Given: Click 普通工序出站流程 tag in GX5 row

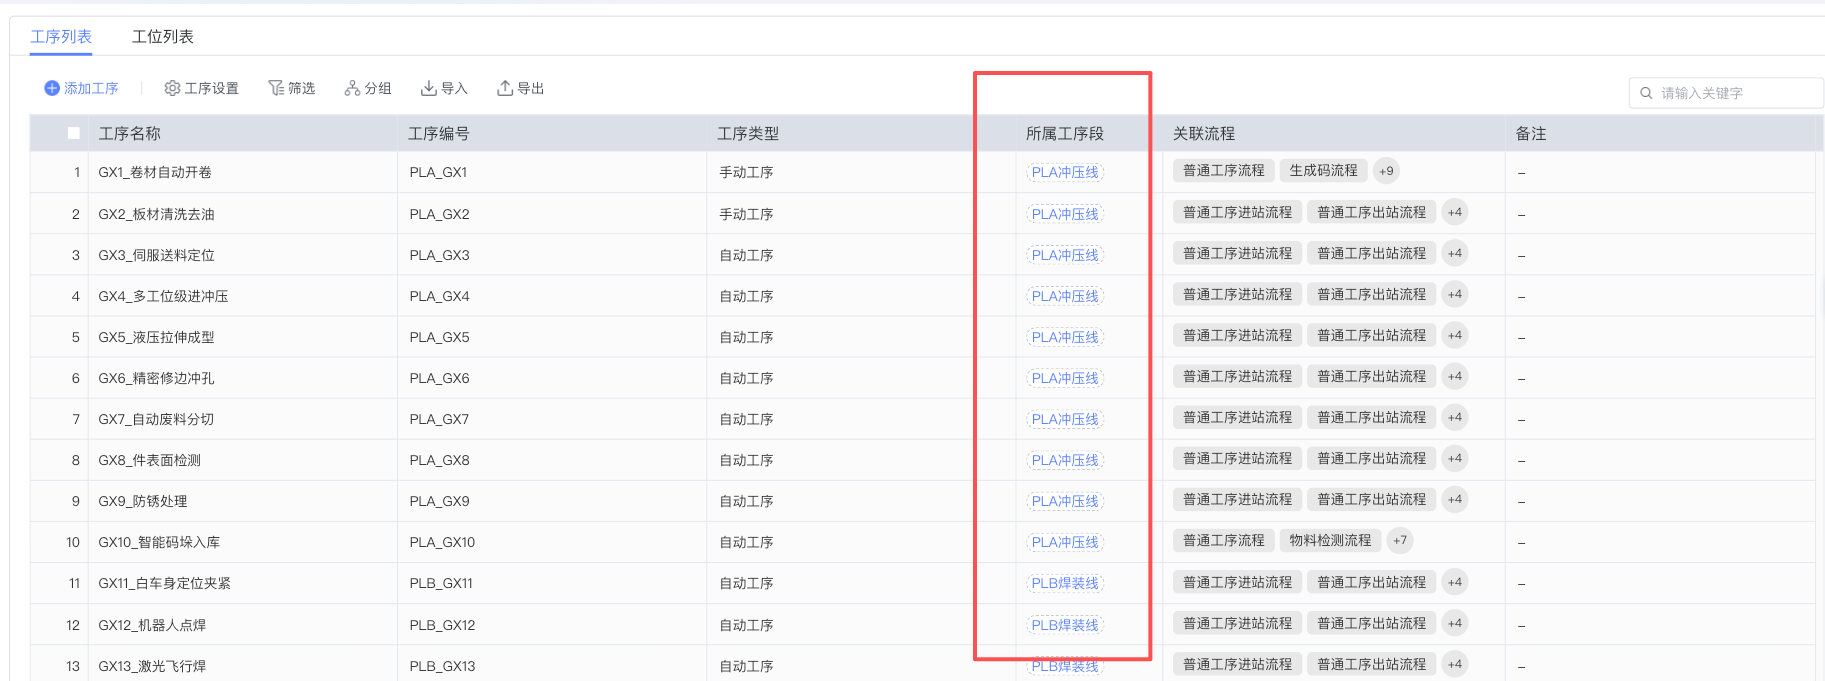Looking at the screenshot, I should (1371, 336).
